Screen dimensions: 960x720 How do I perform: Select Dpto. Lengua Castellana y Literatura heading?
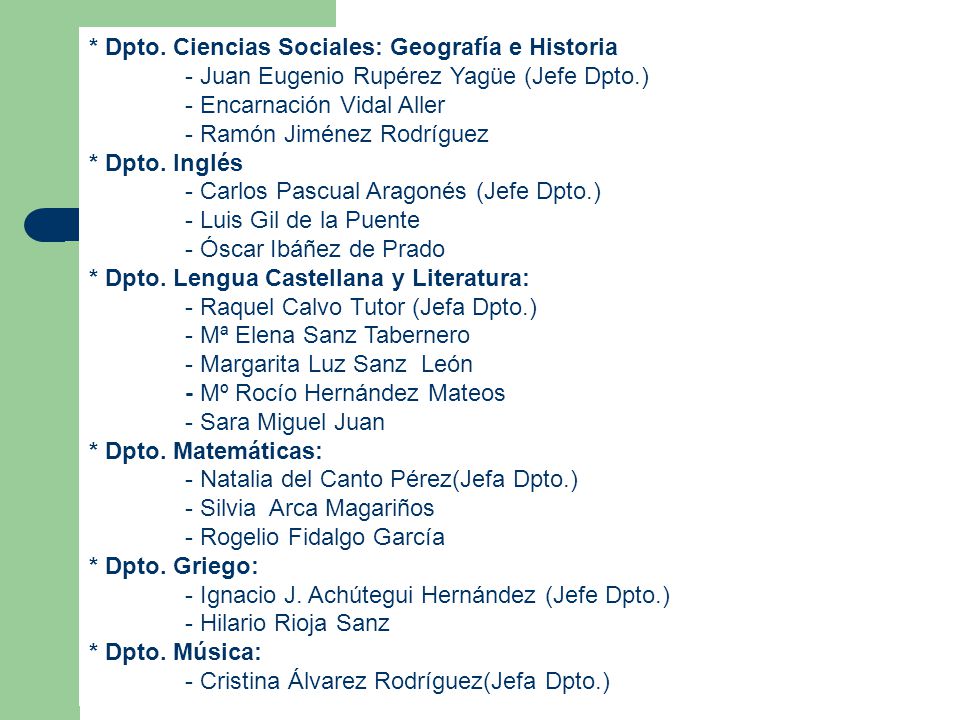(309, 278)
